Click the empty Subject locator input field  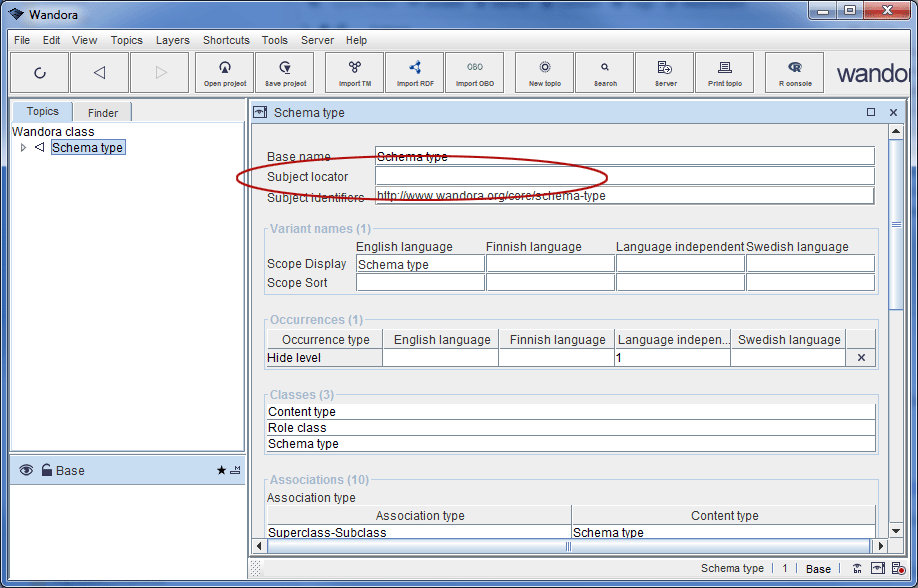click(x=624, y=176)
